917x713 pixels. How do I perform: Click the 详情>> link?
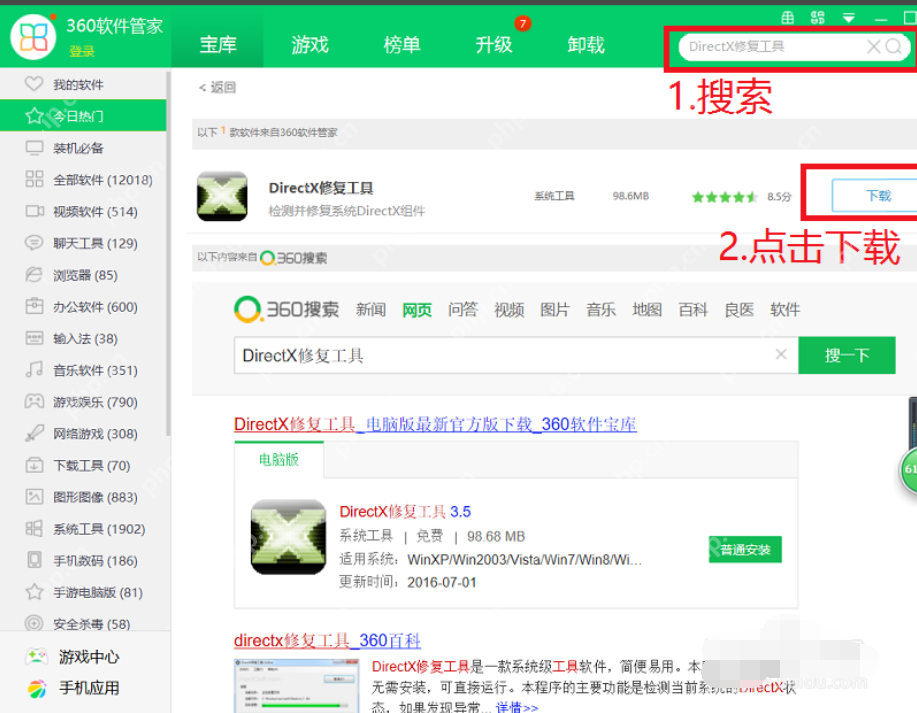click(x=517, y=707)
